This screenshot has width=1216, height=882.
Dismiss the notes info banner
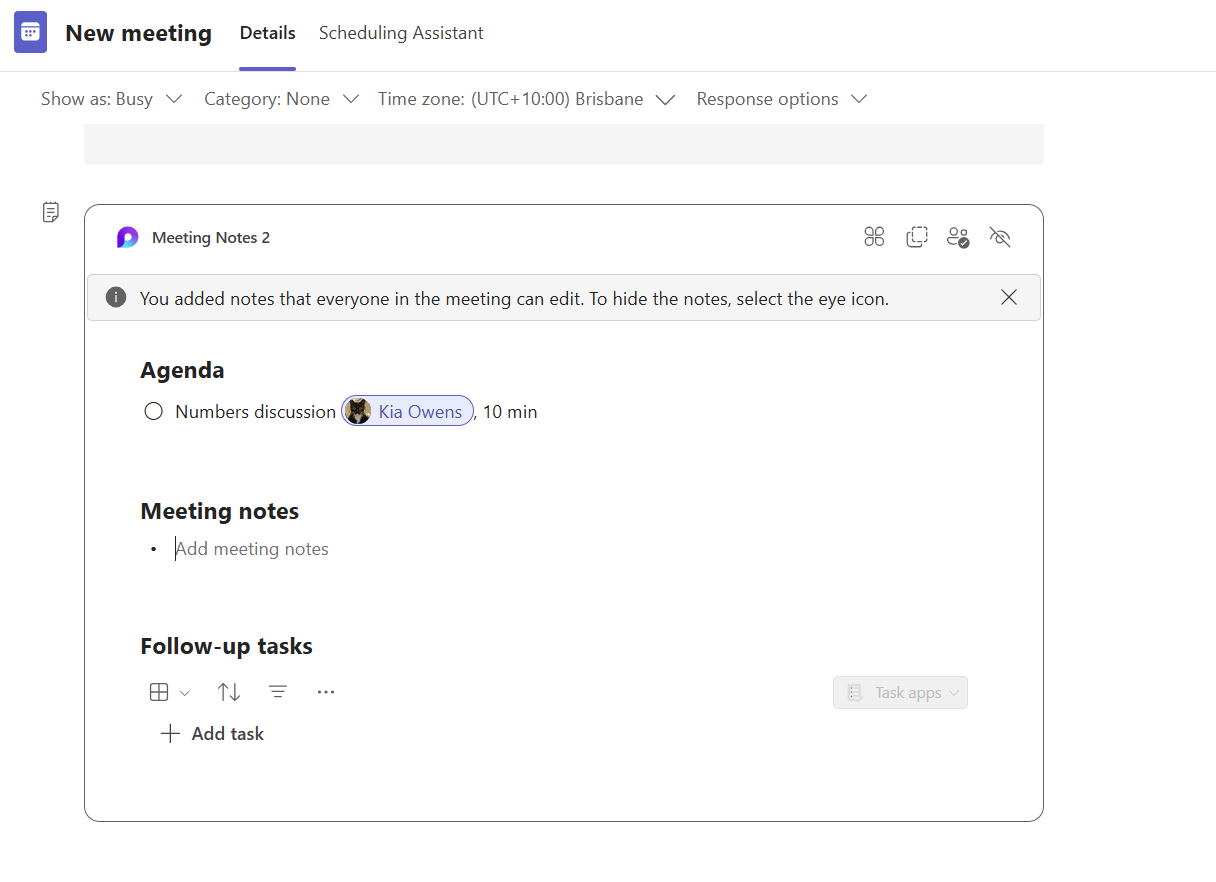click(1009, 297)
